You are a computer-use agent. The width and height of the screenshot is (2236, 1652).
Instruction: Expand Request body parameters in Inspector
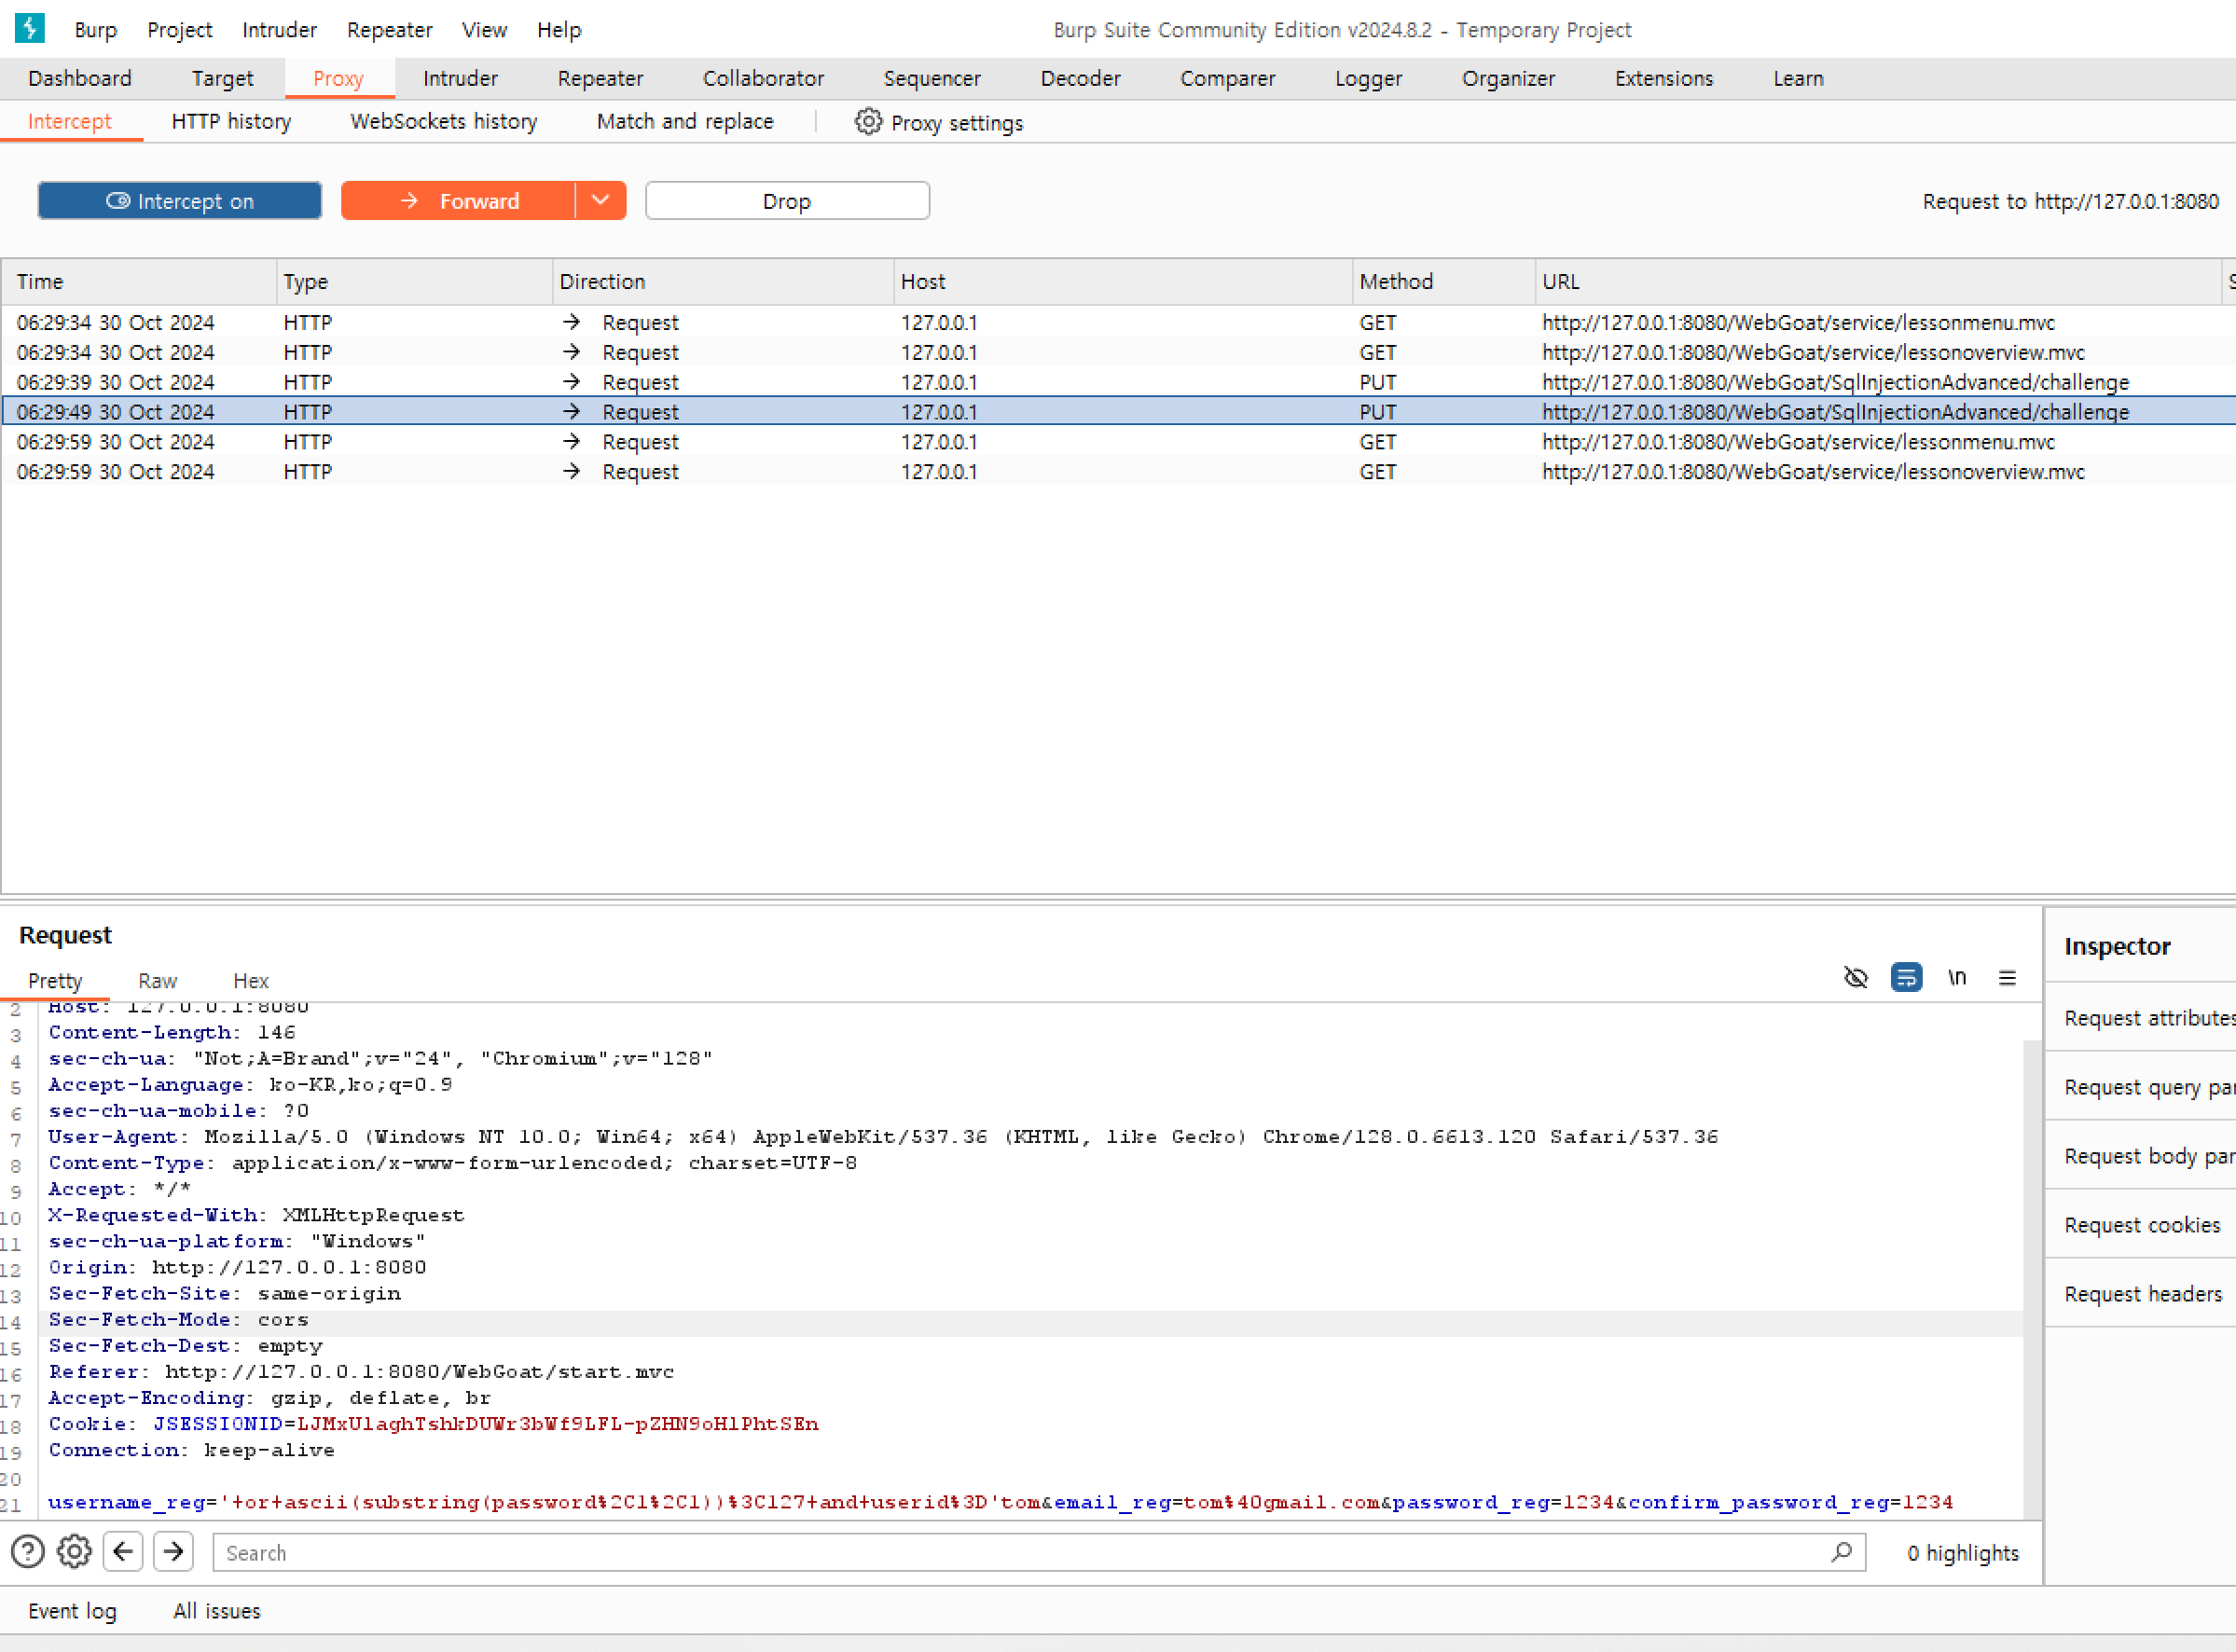pos(2141,1155)
